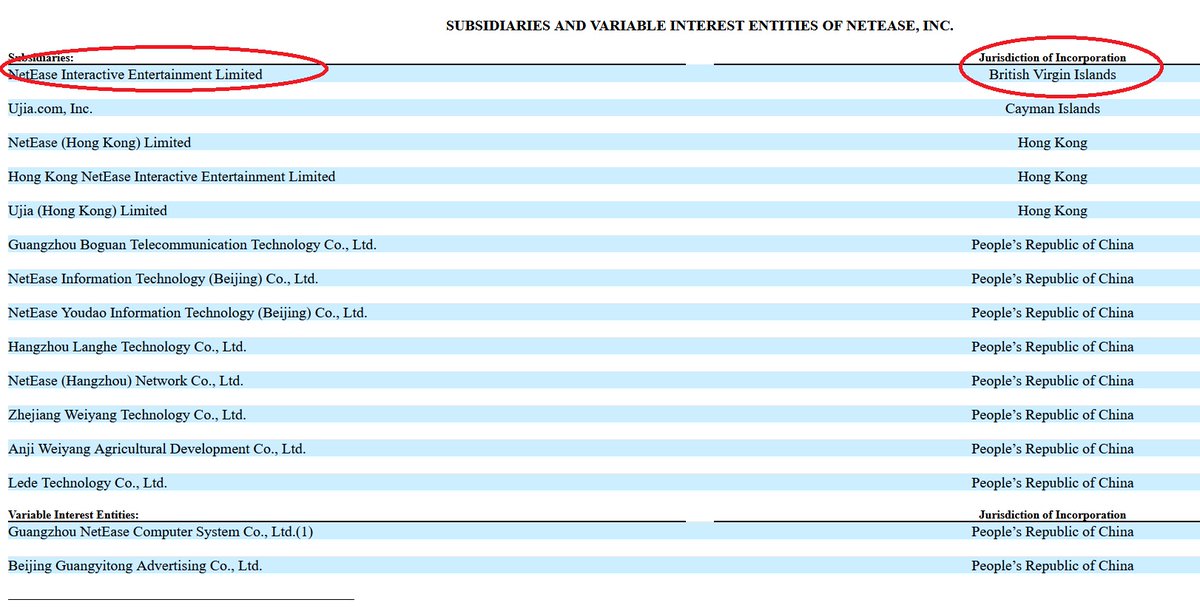Click the 'British Virgin Islands' jurisdiction cell
This screenshot has width=1200, height=611.
pos(1052,74)
